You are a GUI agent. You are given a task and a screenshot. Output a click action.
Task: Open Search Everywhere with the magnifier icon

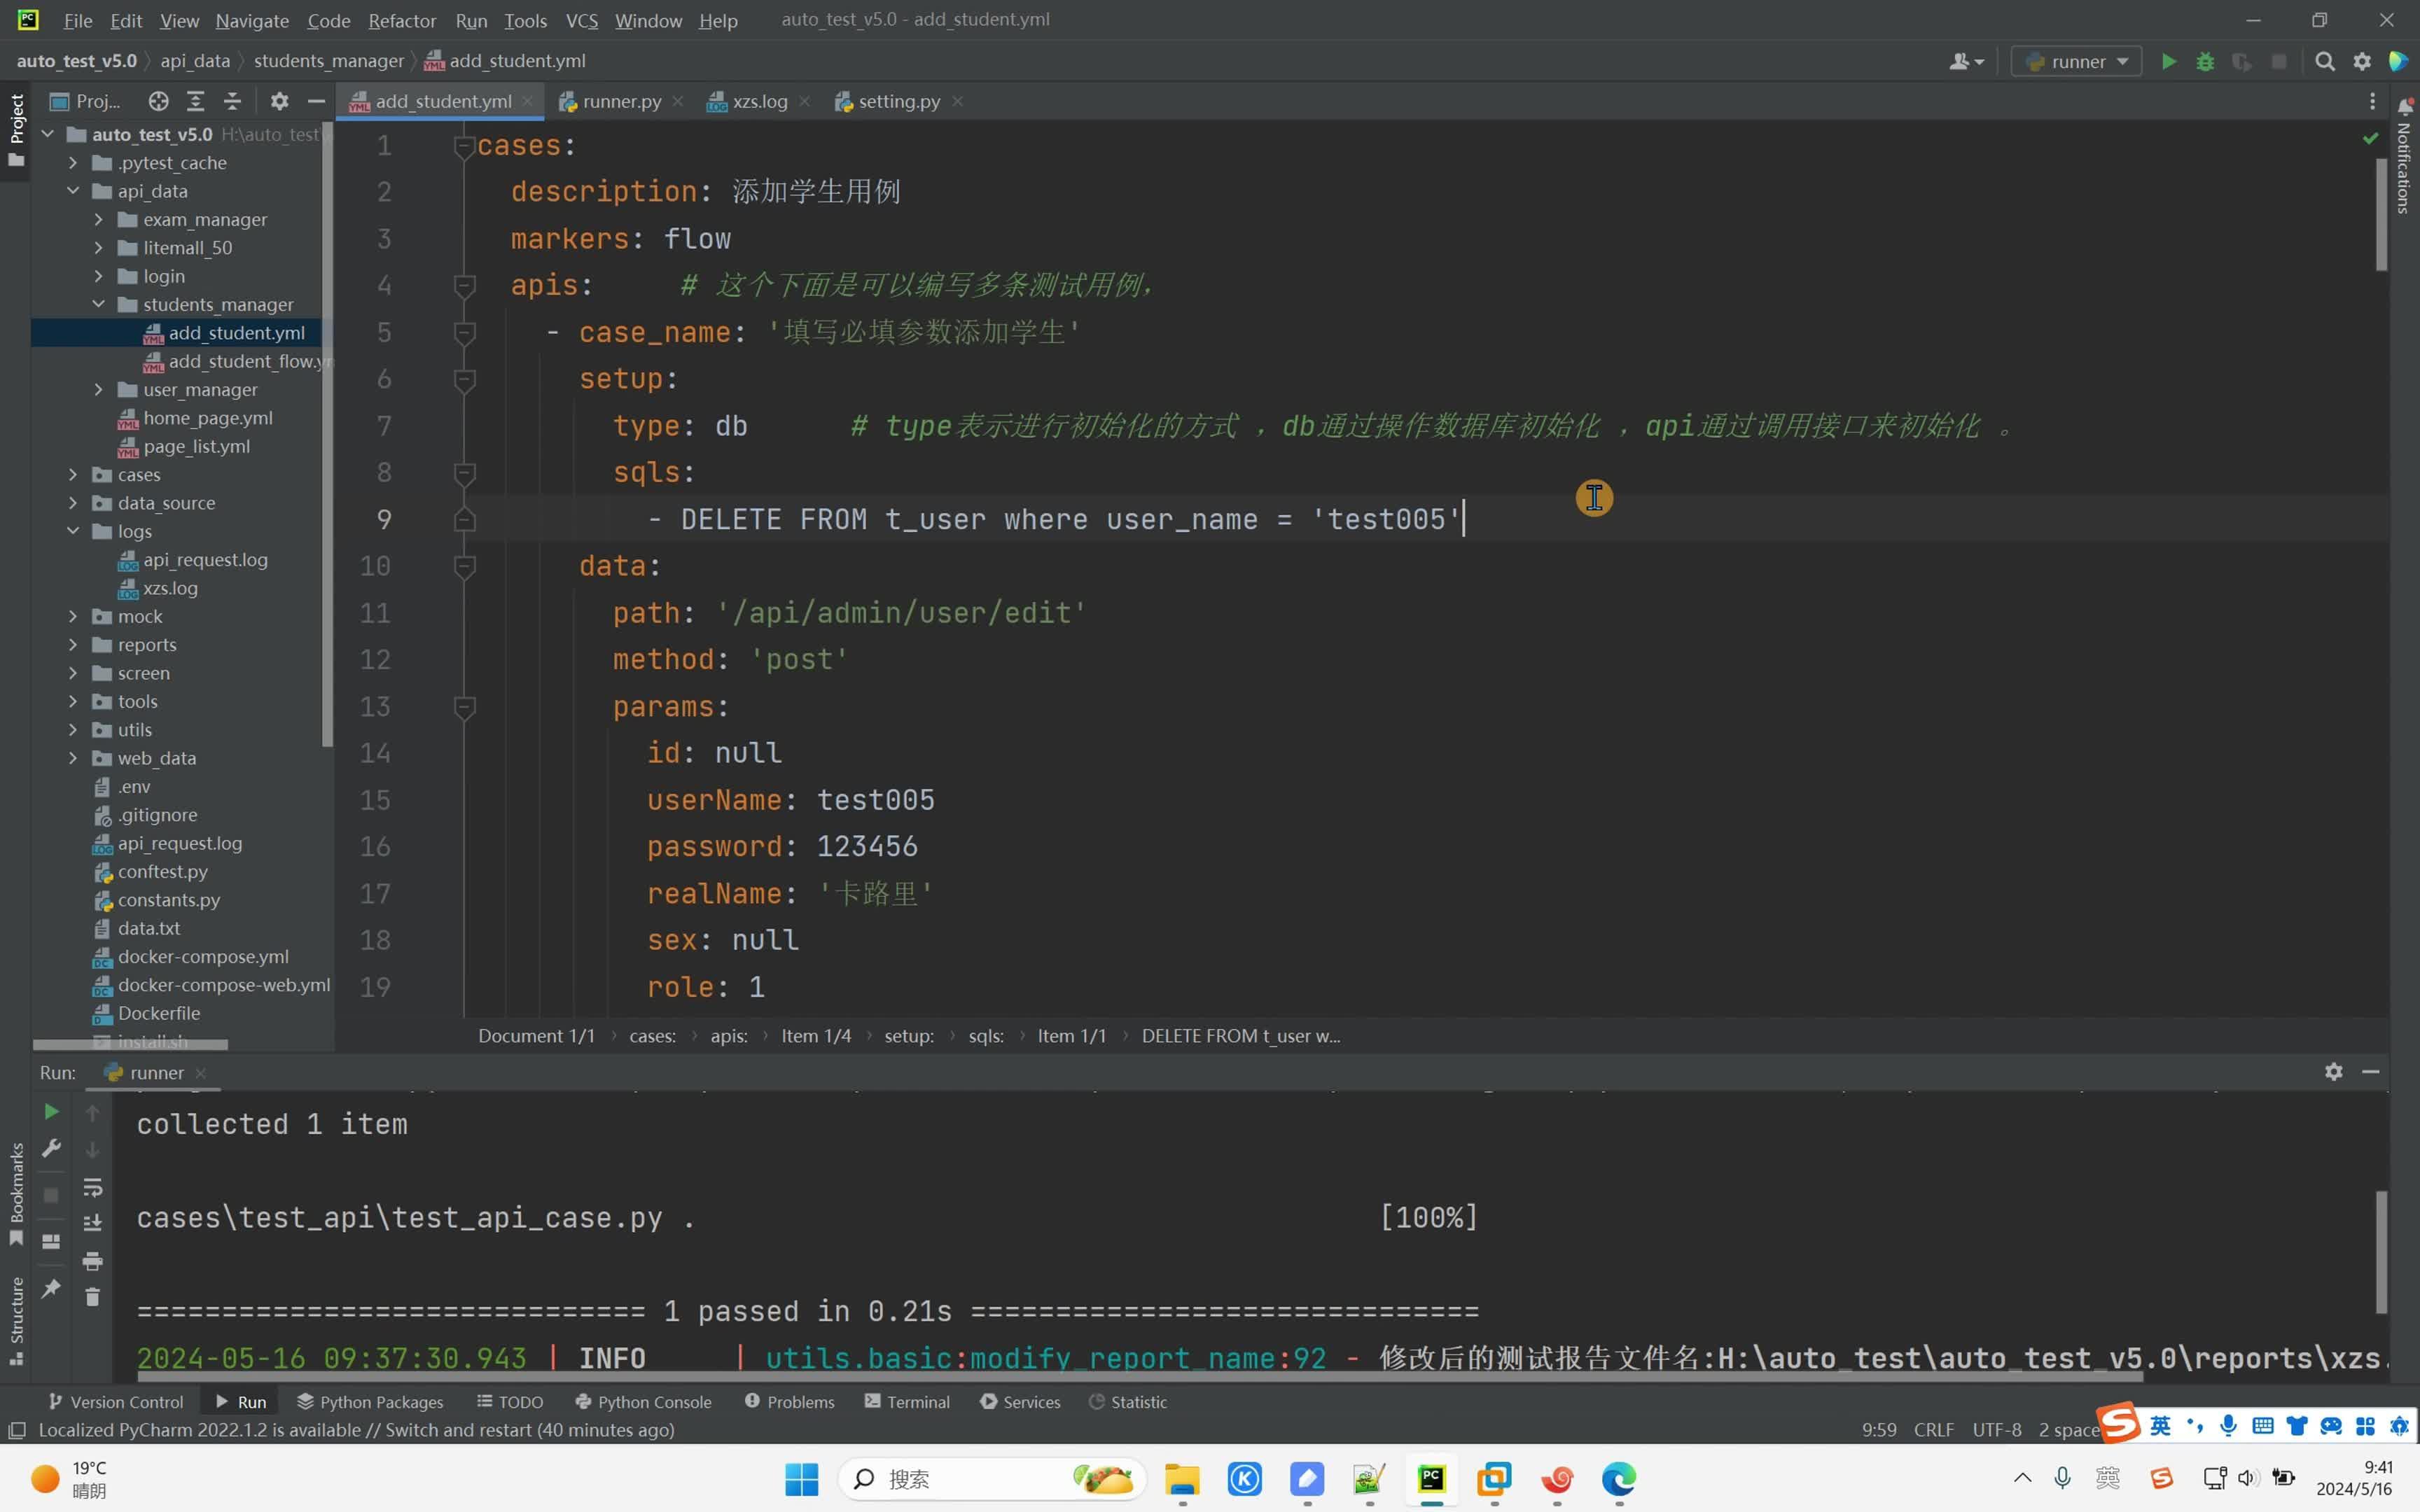[x=2324, y=61]
